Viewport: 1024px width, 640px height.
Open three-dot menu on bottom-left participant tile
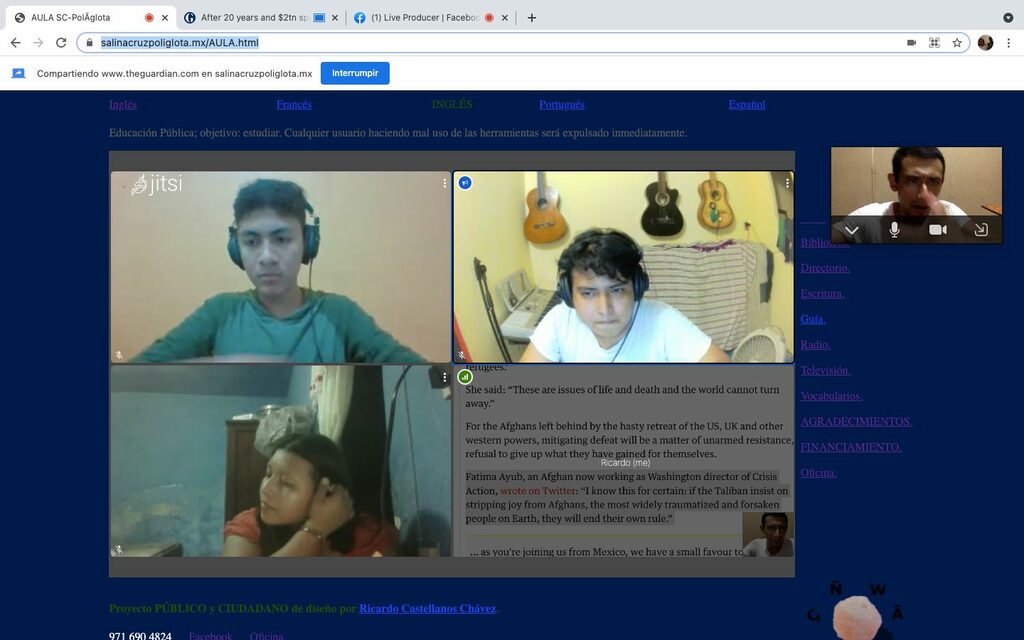click(x=445, y=377)
